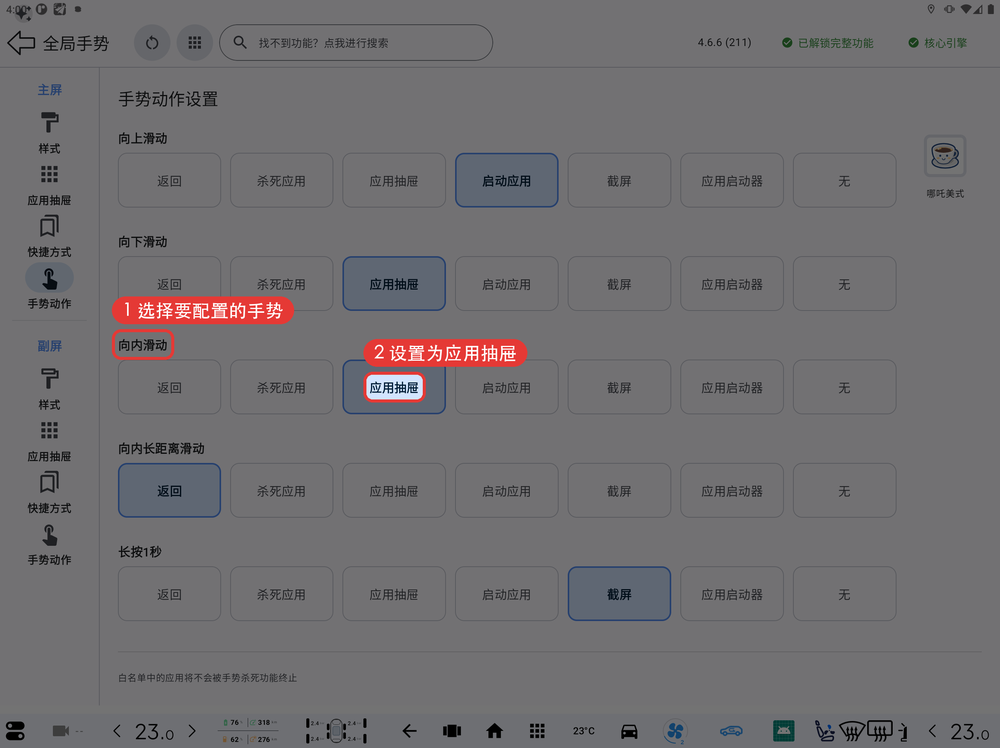This screenshot has width=1000, height=748.
Task: Set 长按1秒 to 返回
Action: coord(169,594)
